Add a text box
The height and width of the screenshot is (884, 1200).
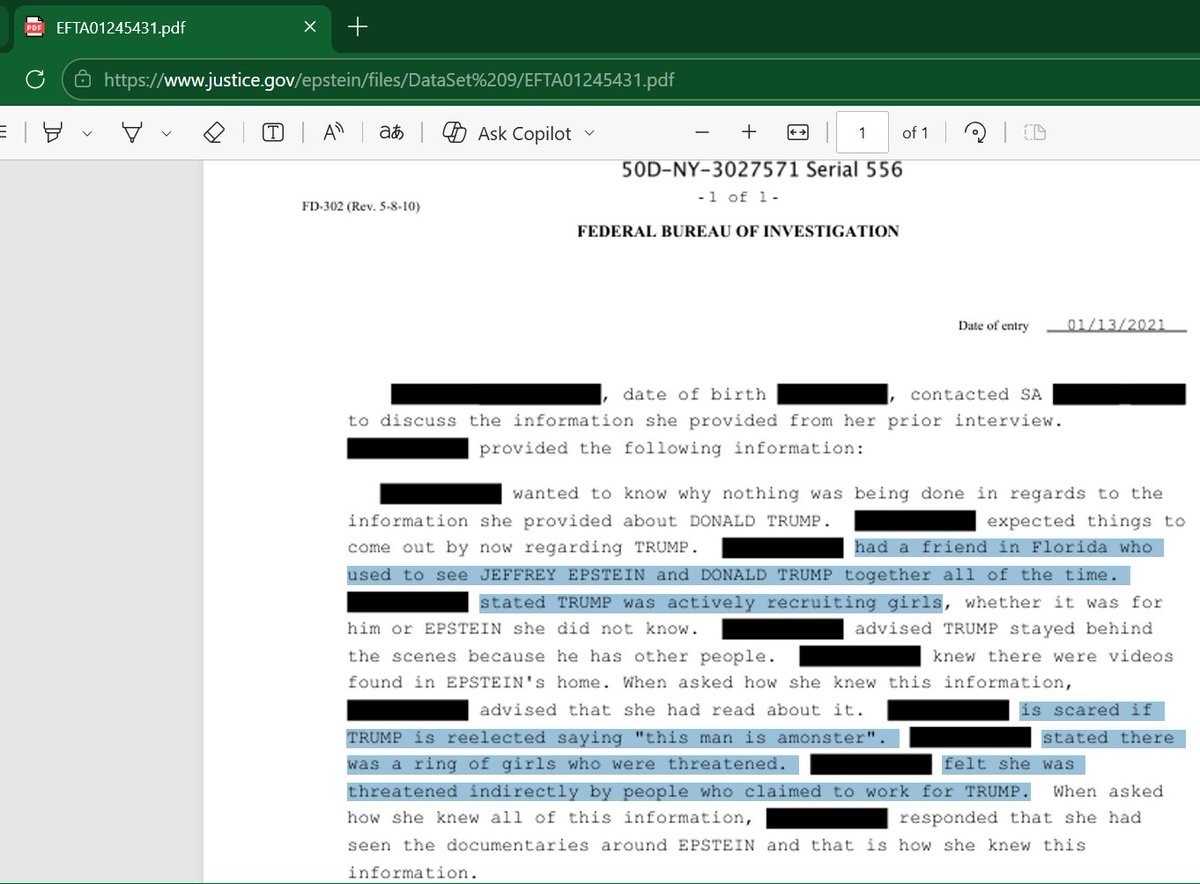coord(273,133)
